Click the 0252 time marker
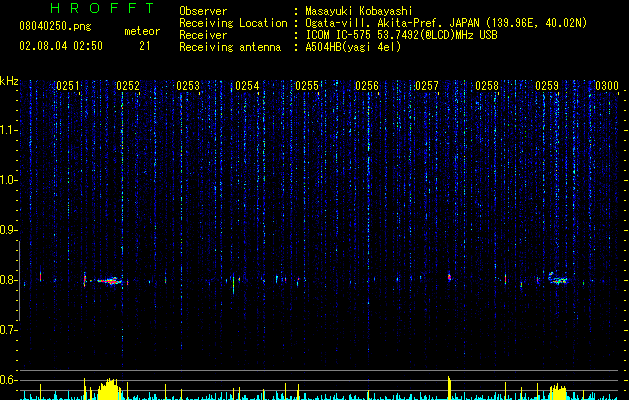This screenshot has width=629, height=400. click(x=128, y=86)
